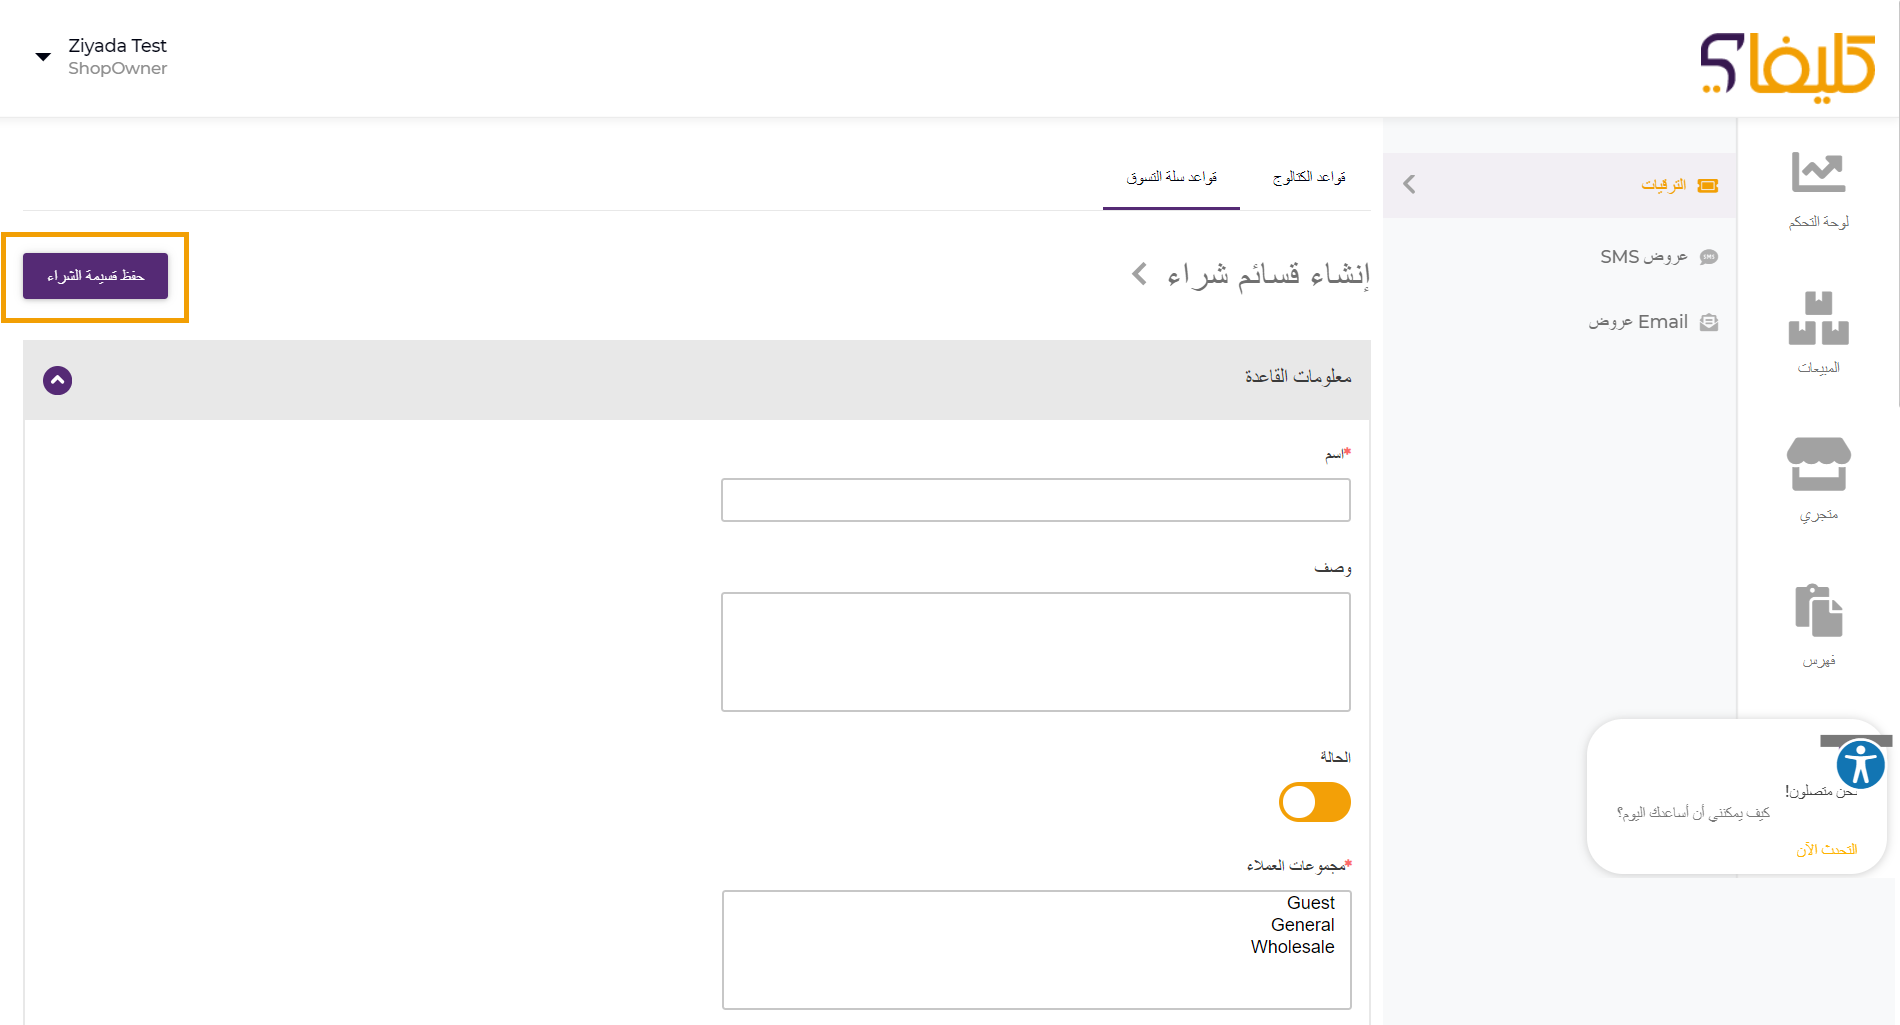1900x1025 pixels.
Task: Select General in customer groups list
Action: pyautogui.click(x=1302, y=925)
